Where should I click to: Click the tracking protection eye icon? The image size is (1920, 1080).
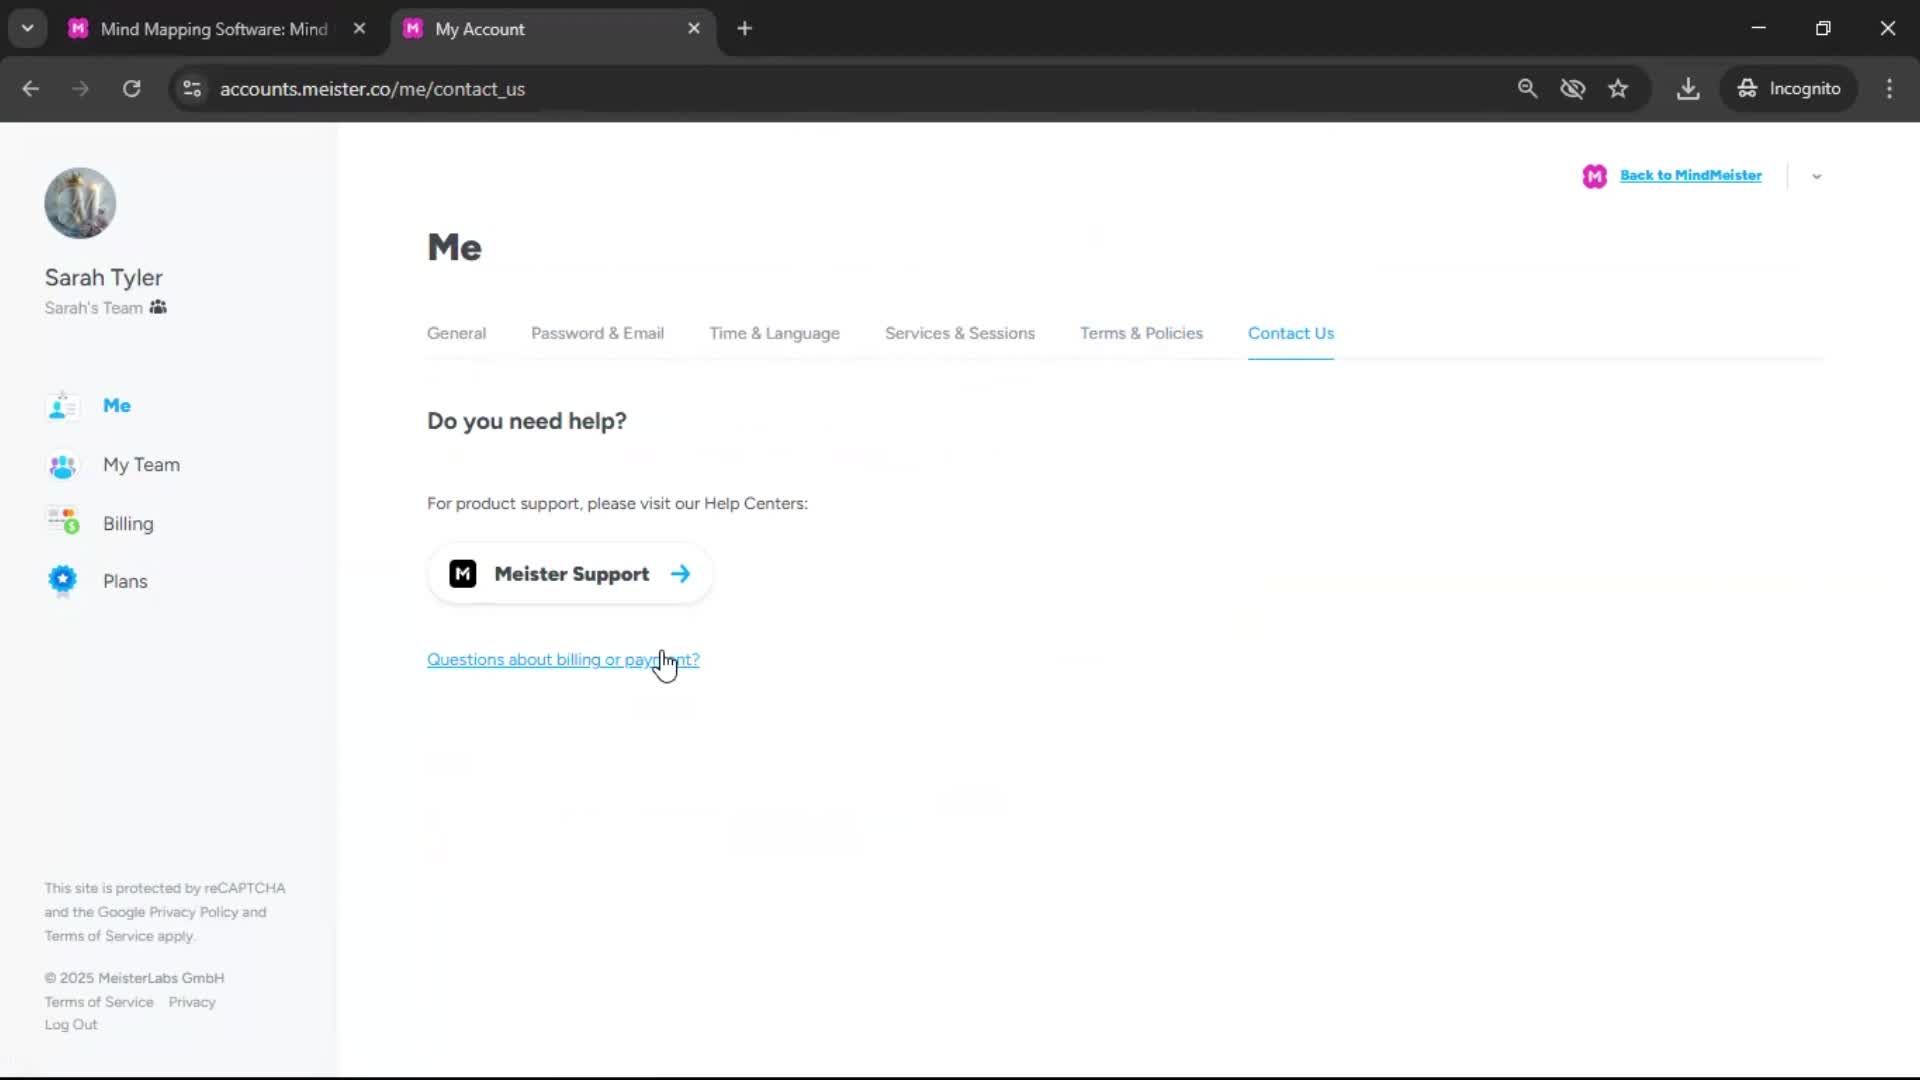[1572, 89]
